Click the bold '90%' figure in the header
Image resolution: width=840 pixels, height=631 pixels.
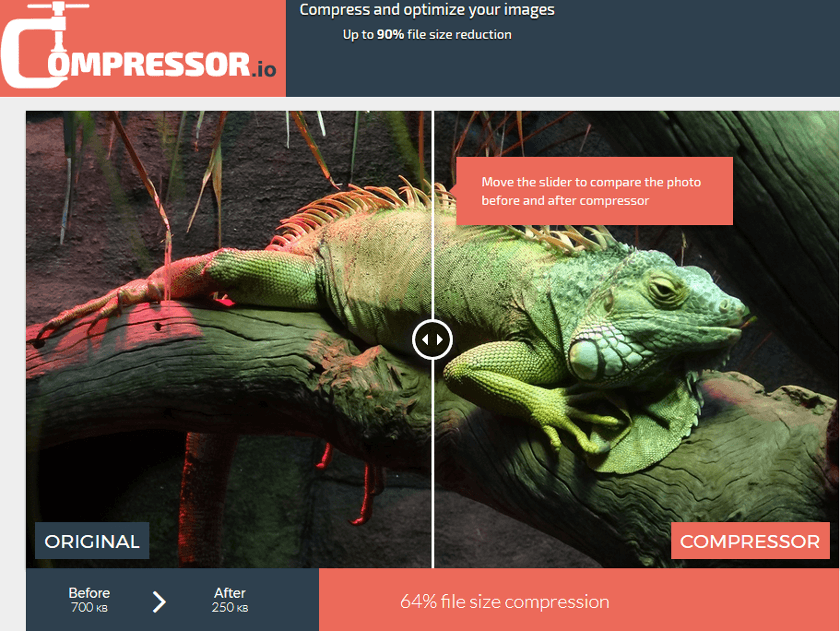[391, 35]
